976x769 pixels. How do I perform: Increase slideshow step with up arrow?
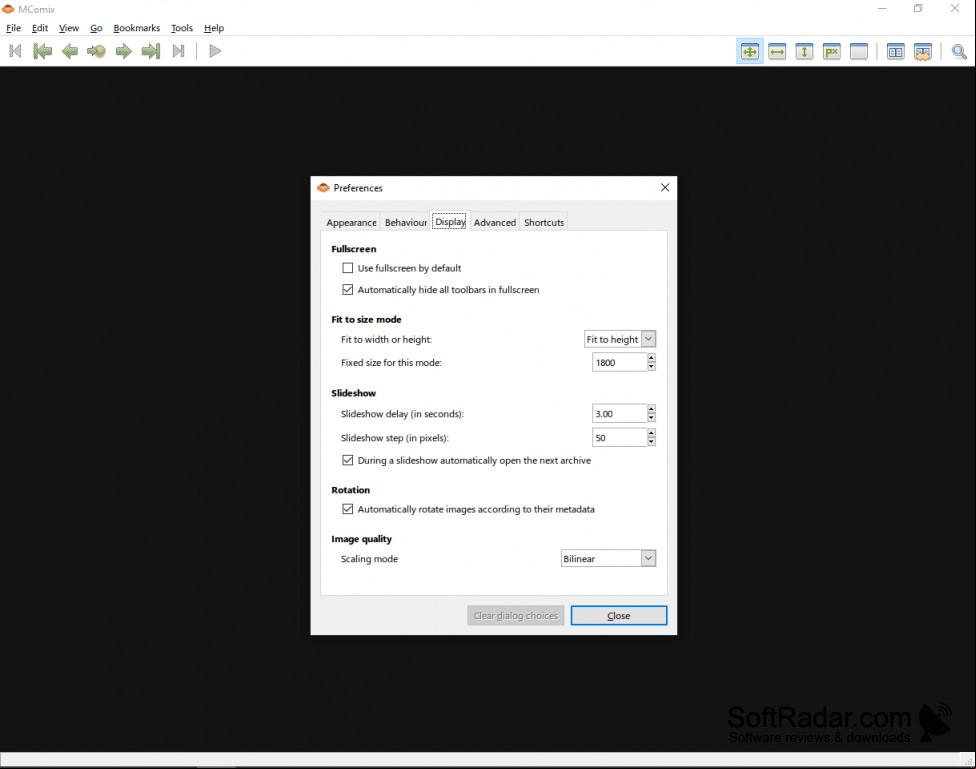coord(651,433)
